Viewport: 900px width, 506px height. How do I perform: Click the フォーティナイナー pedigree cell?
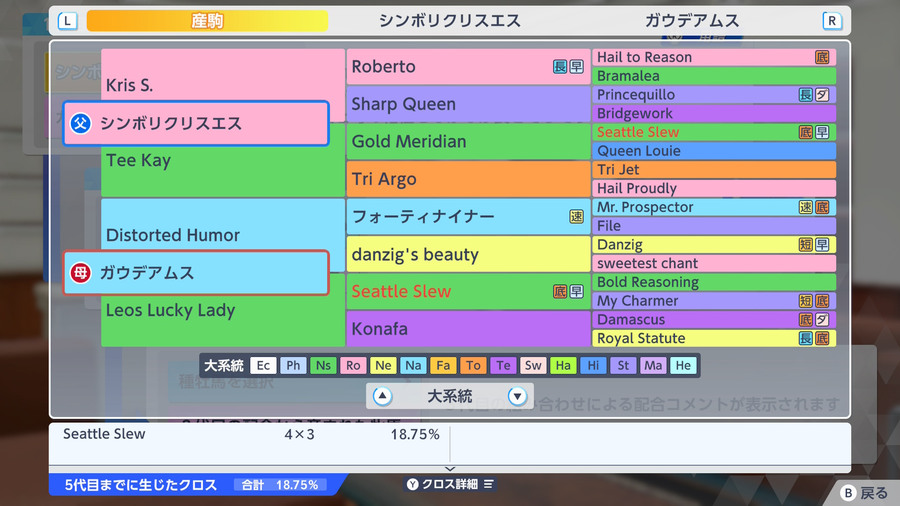[x=468, y=216]
